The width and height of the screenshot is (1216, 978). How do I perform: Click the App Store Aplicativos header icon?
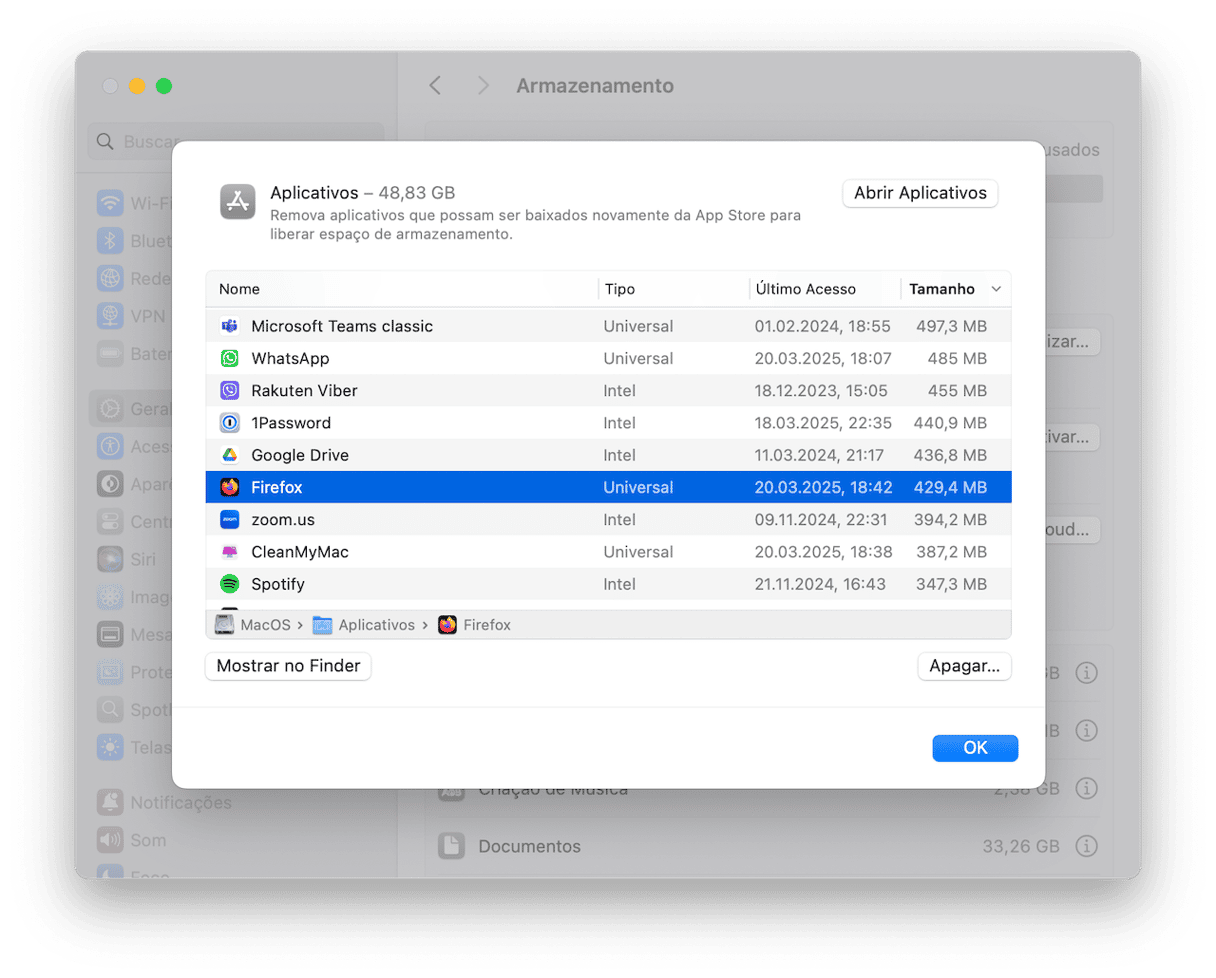tap(238, 202)
